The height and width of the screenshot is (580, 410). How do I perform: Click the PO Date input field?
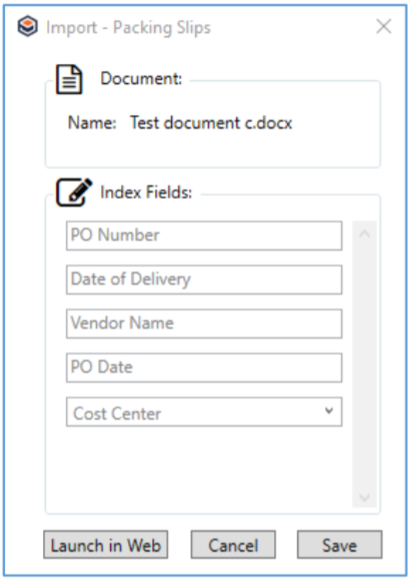click(204, 368)
